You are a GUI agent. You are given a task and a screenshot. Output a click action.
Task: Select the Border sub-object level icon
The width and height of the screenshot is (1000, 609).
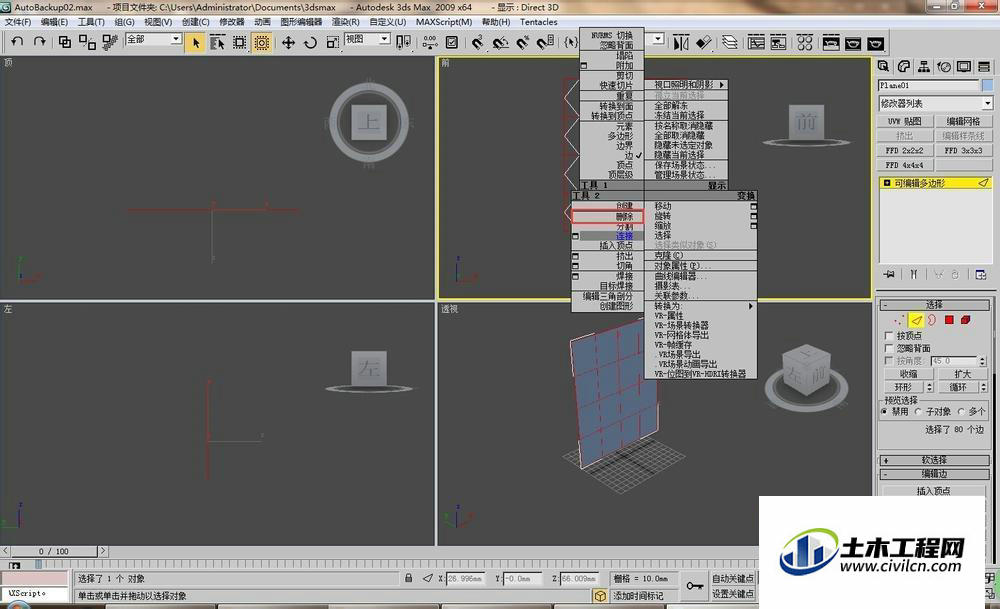pos(932,320)
